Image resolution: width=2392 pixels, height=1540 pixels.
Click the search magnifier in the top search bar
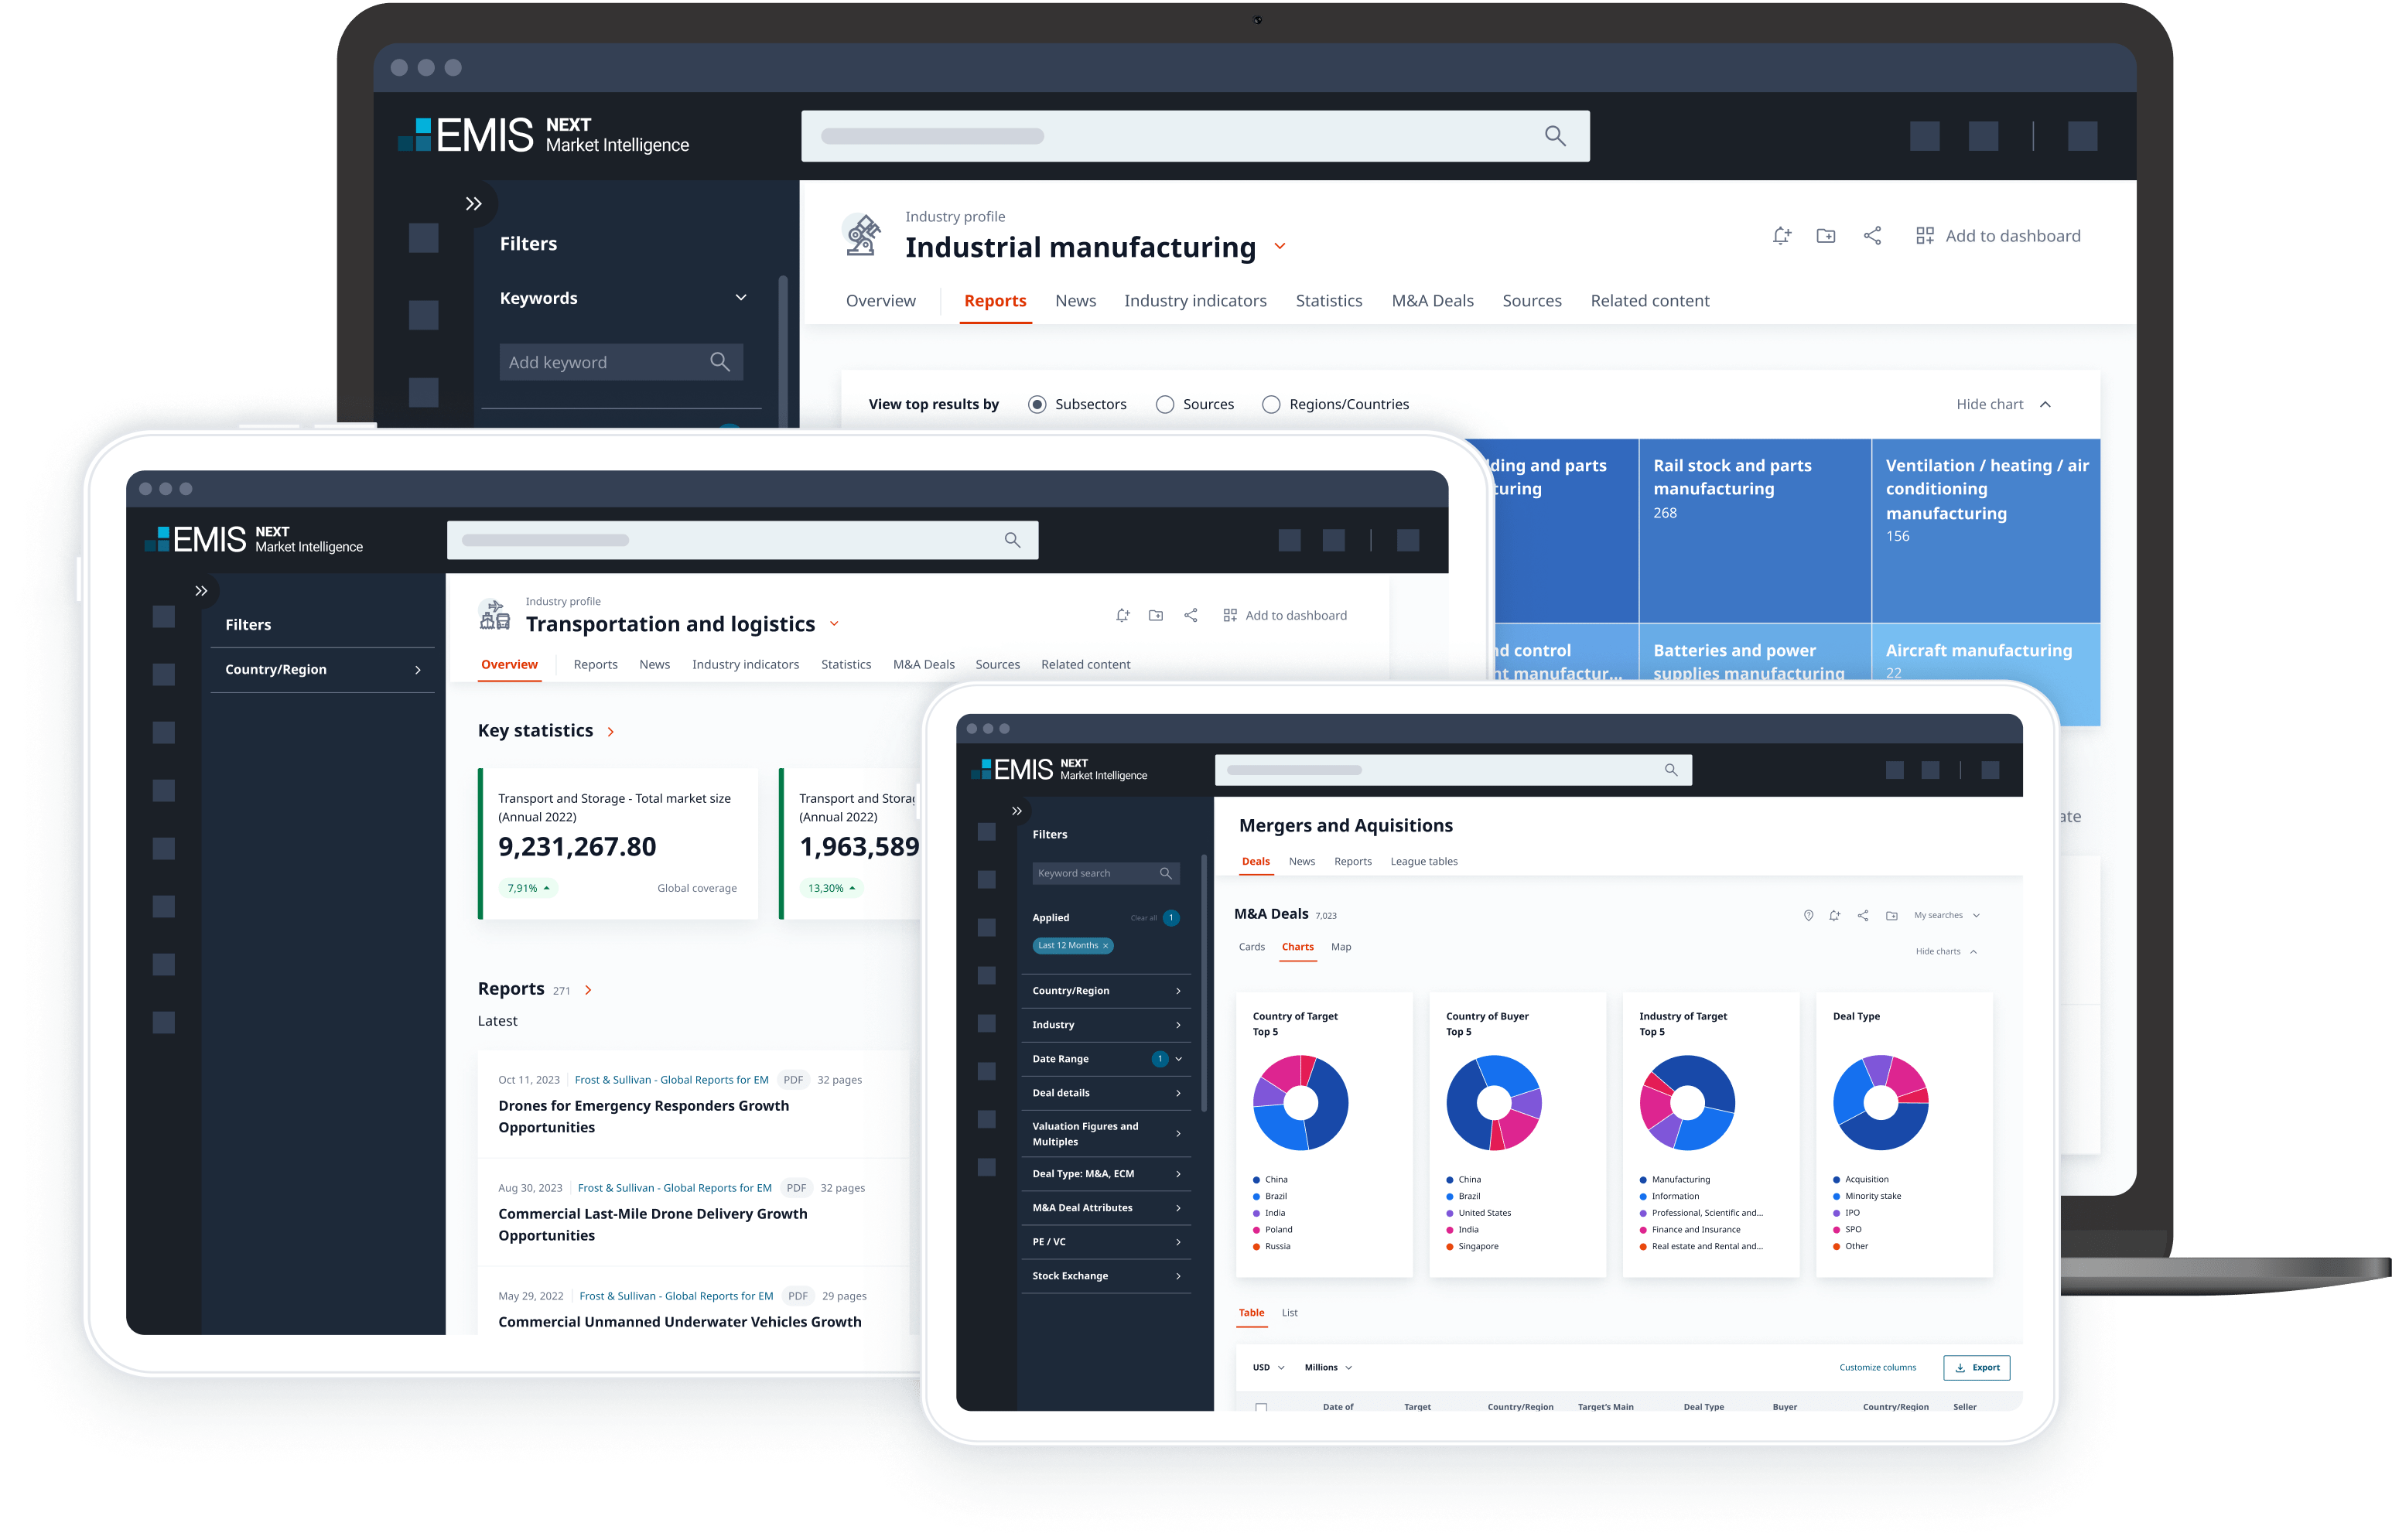point(1554,136)
